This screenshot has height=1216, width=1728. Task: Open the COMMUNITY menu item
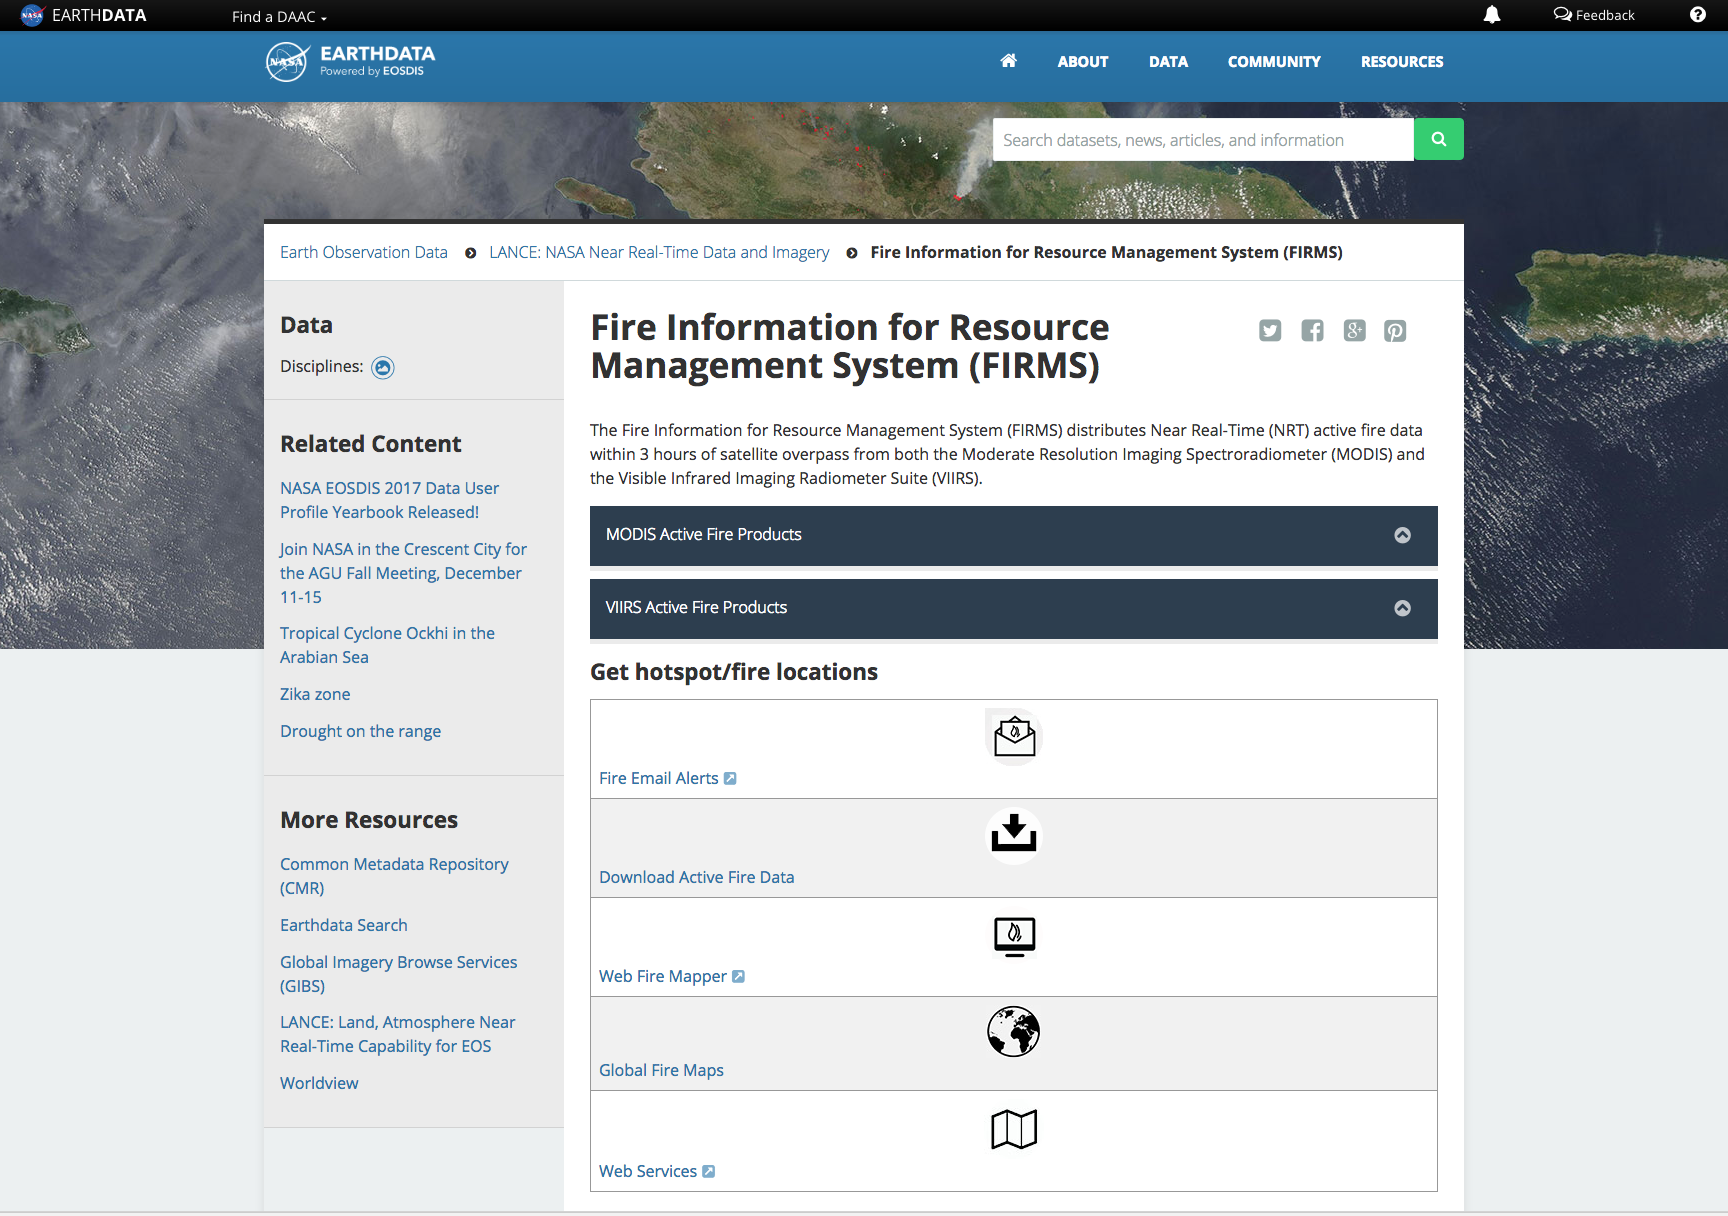click(1274, 62)
